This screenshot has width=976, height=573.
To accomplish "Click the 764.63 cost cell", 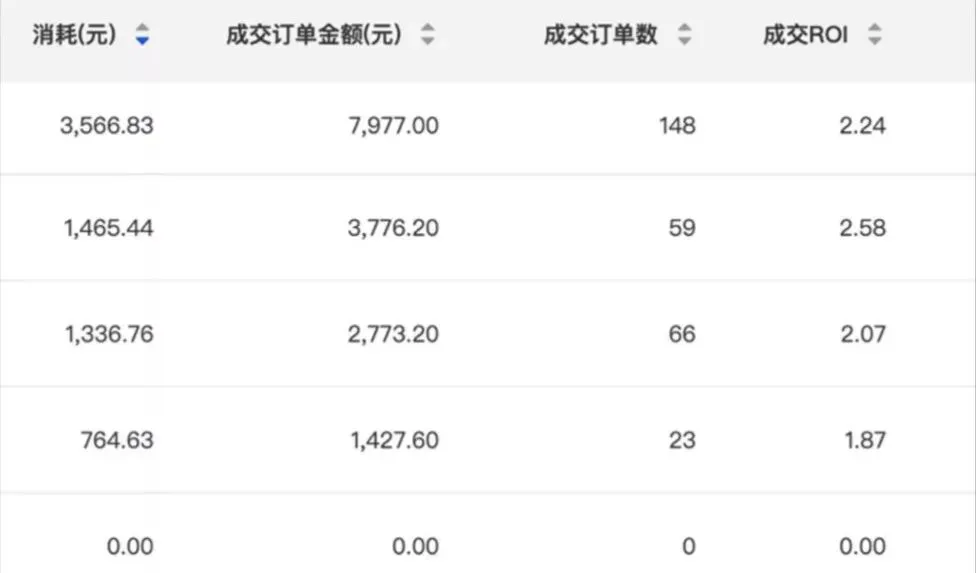I will 118,440.
